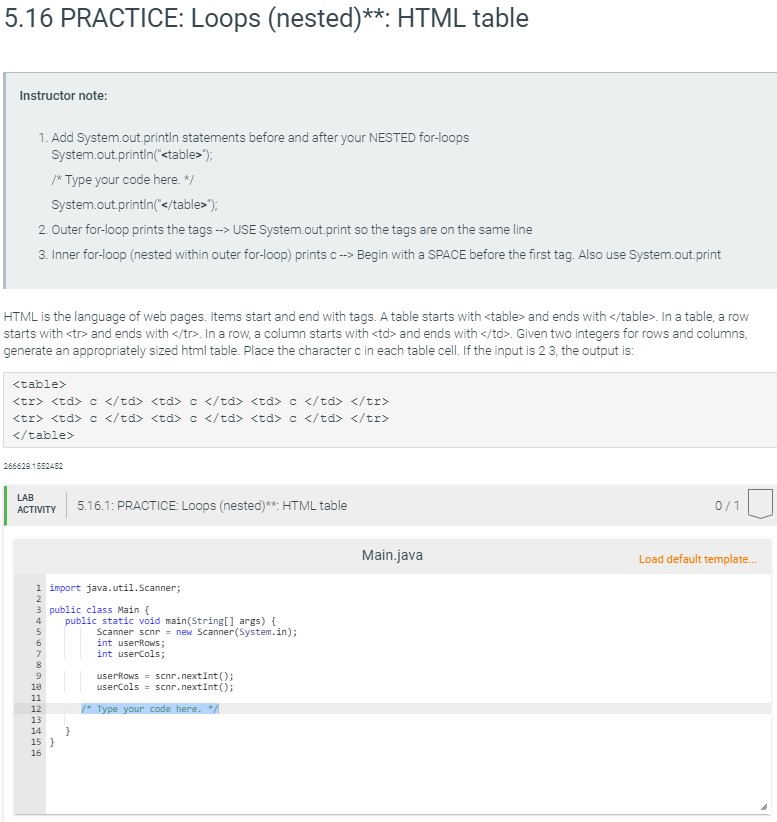Click '5.16.1: PRACTICE: Loops (nested)**: HTML table' heading

pyautogui.click(x=212, y=505)
